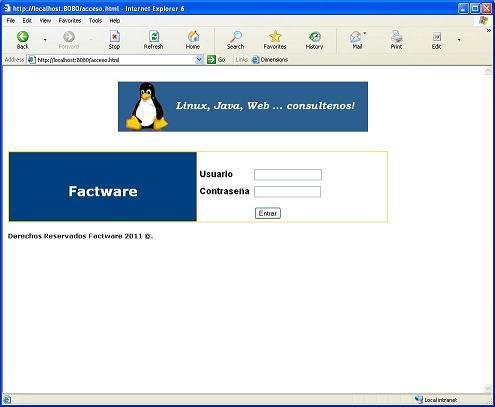Open the Edit menu

27,21
